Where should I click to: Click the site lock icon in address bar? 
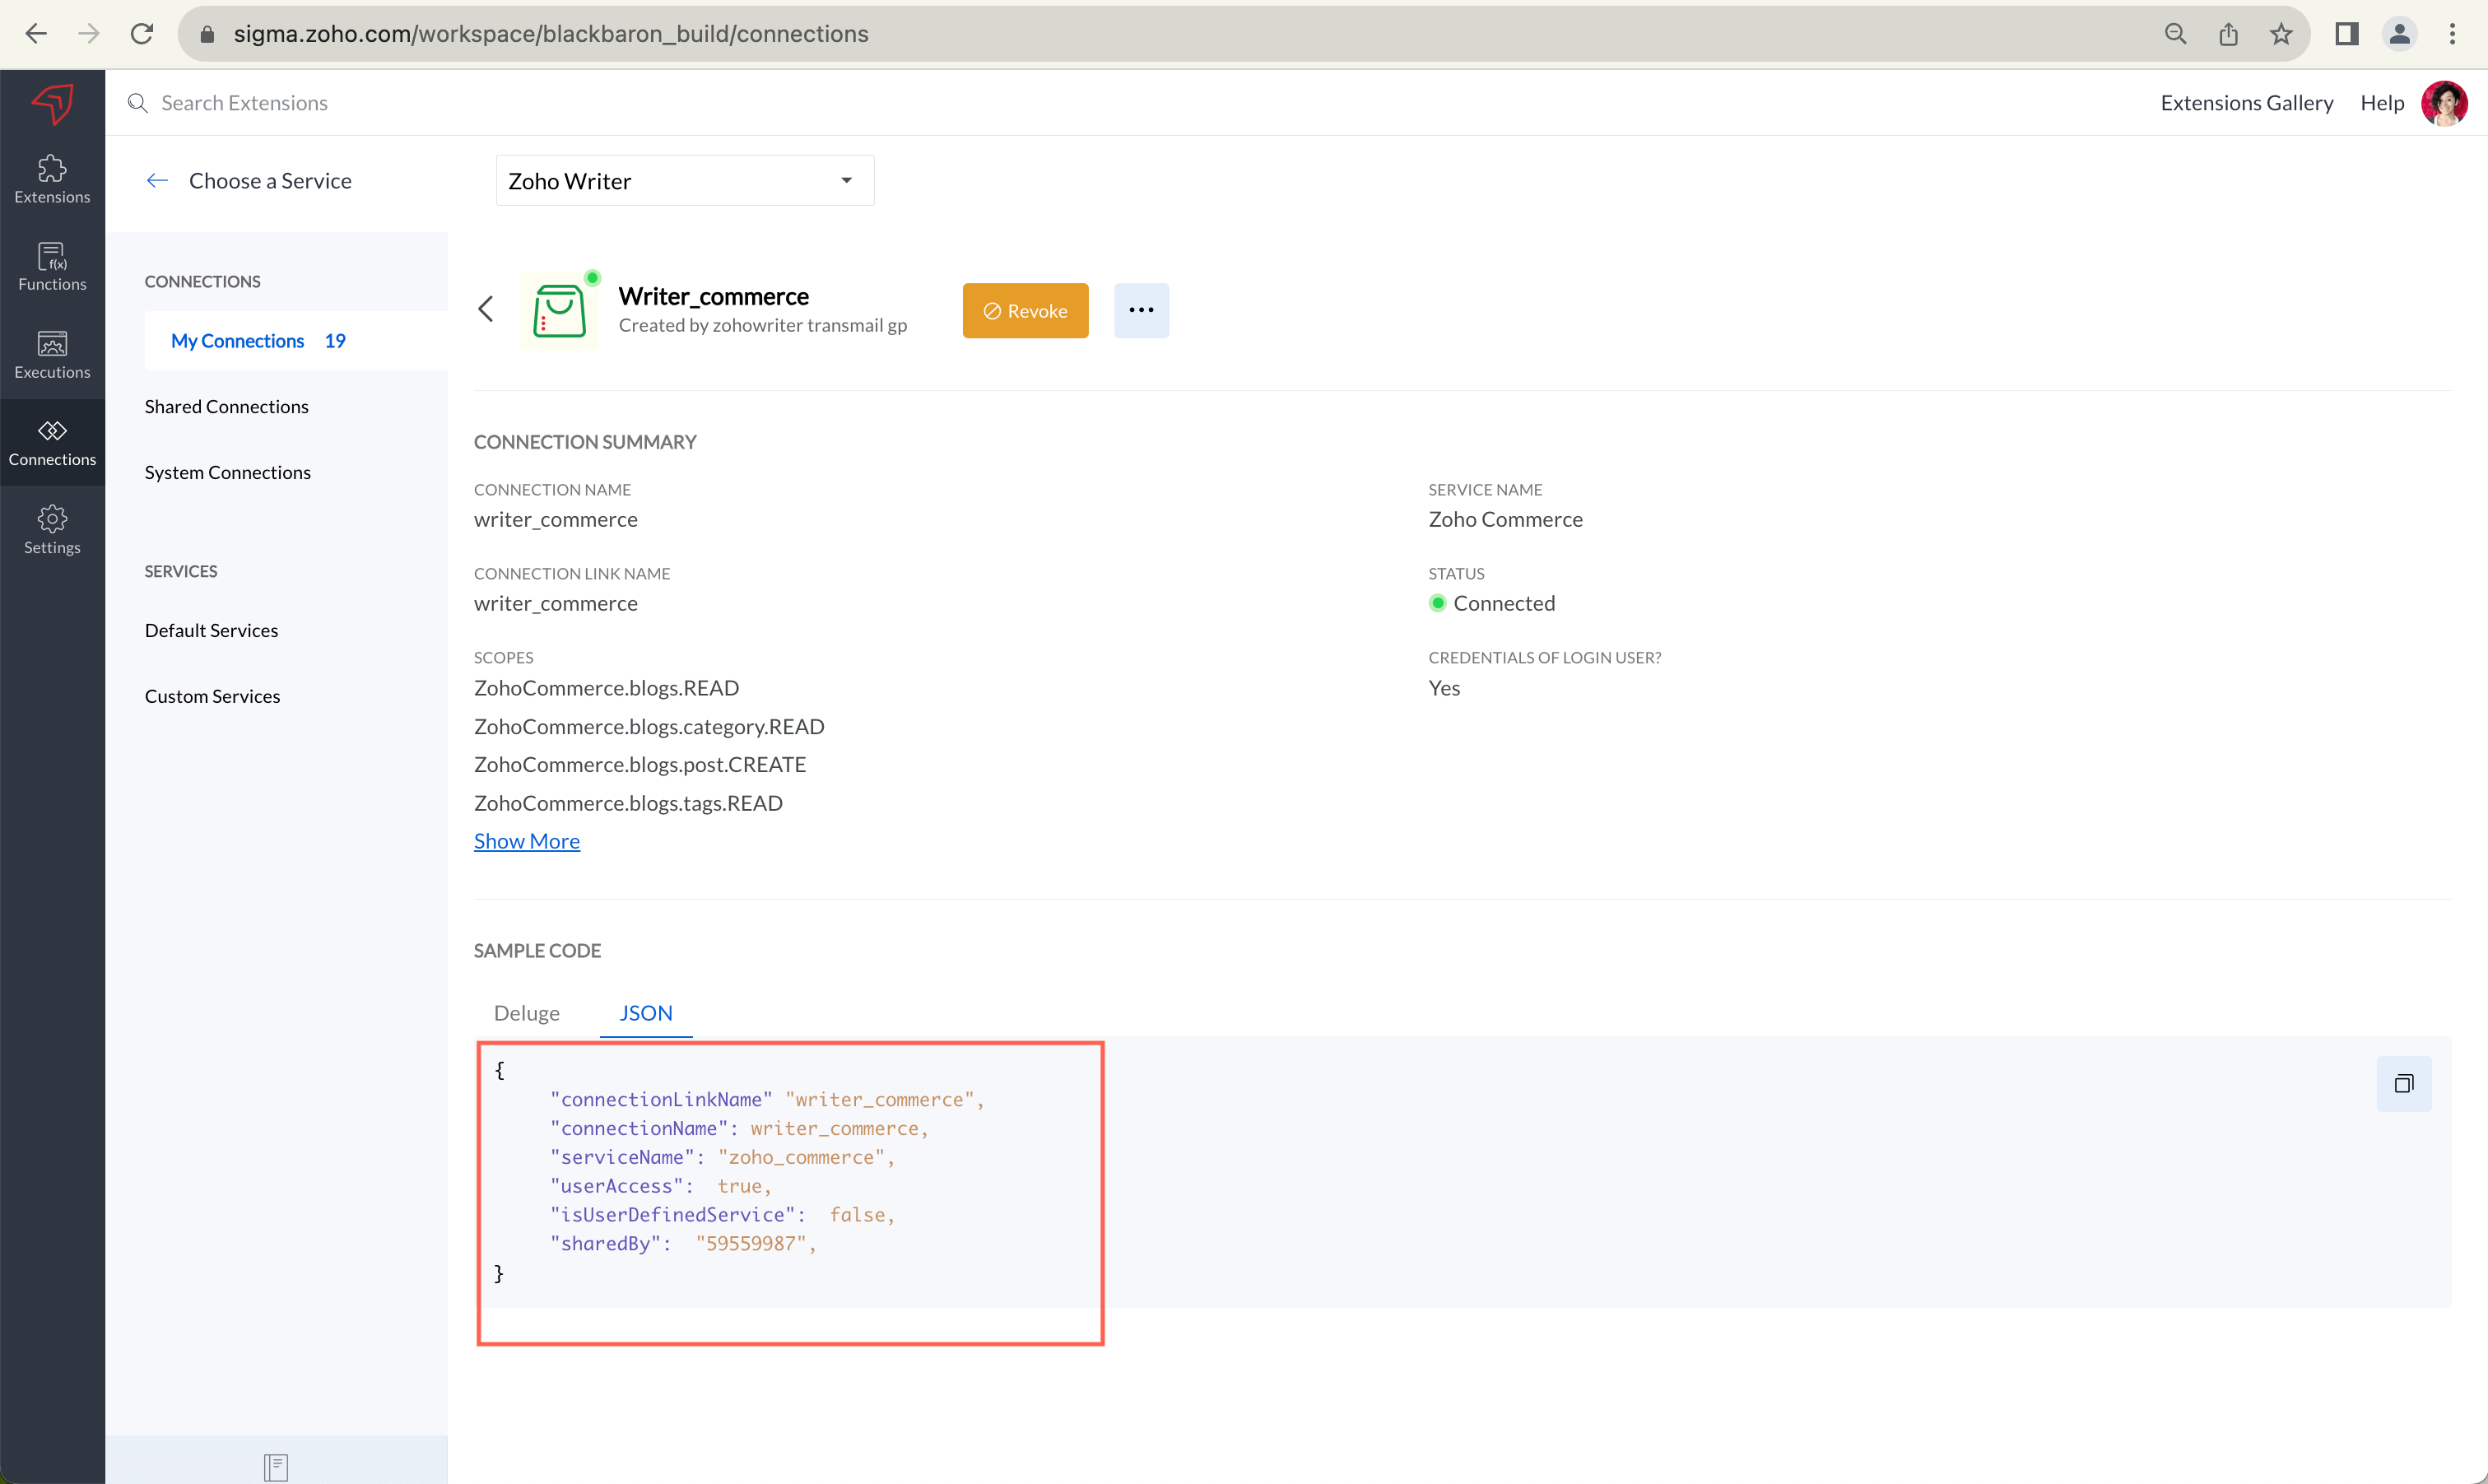tap(207, 34)
